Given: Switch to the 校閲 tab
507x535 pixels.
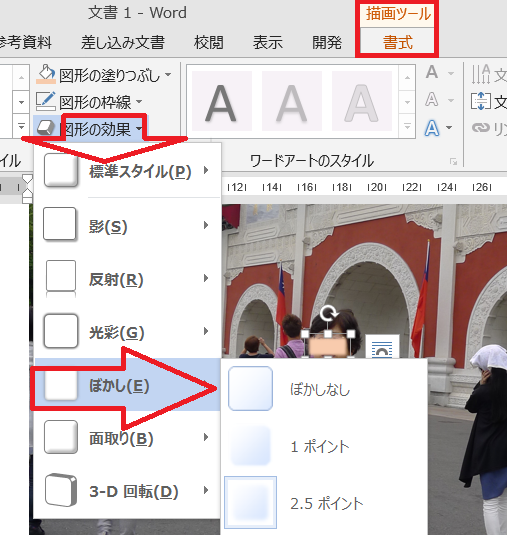Looking at the screenshot, I should pos(208,43).
